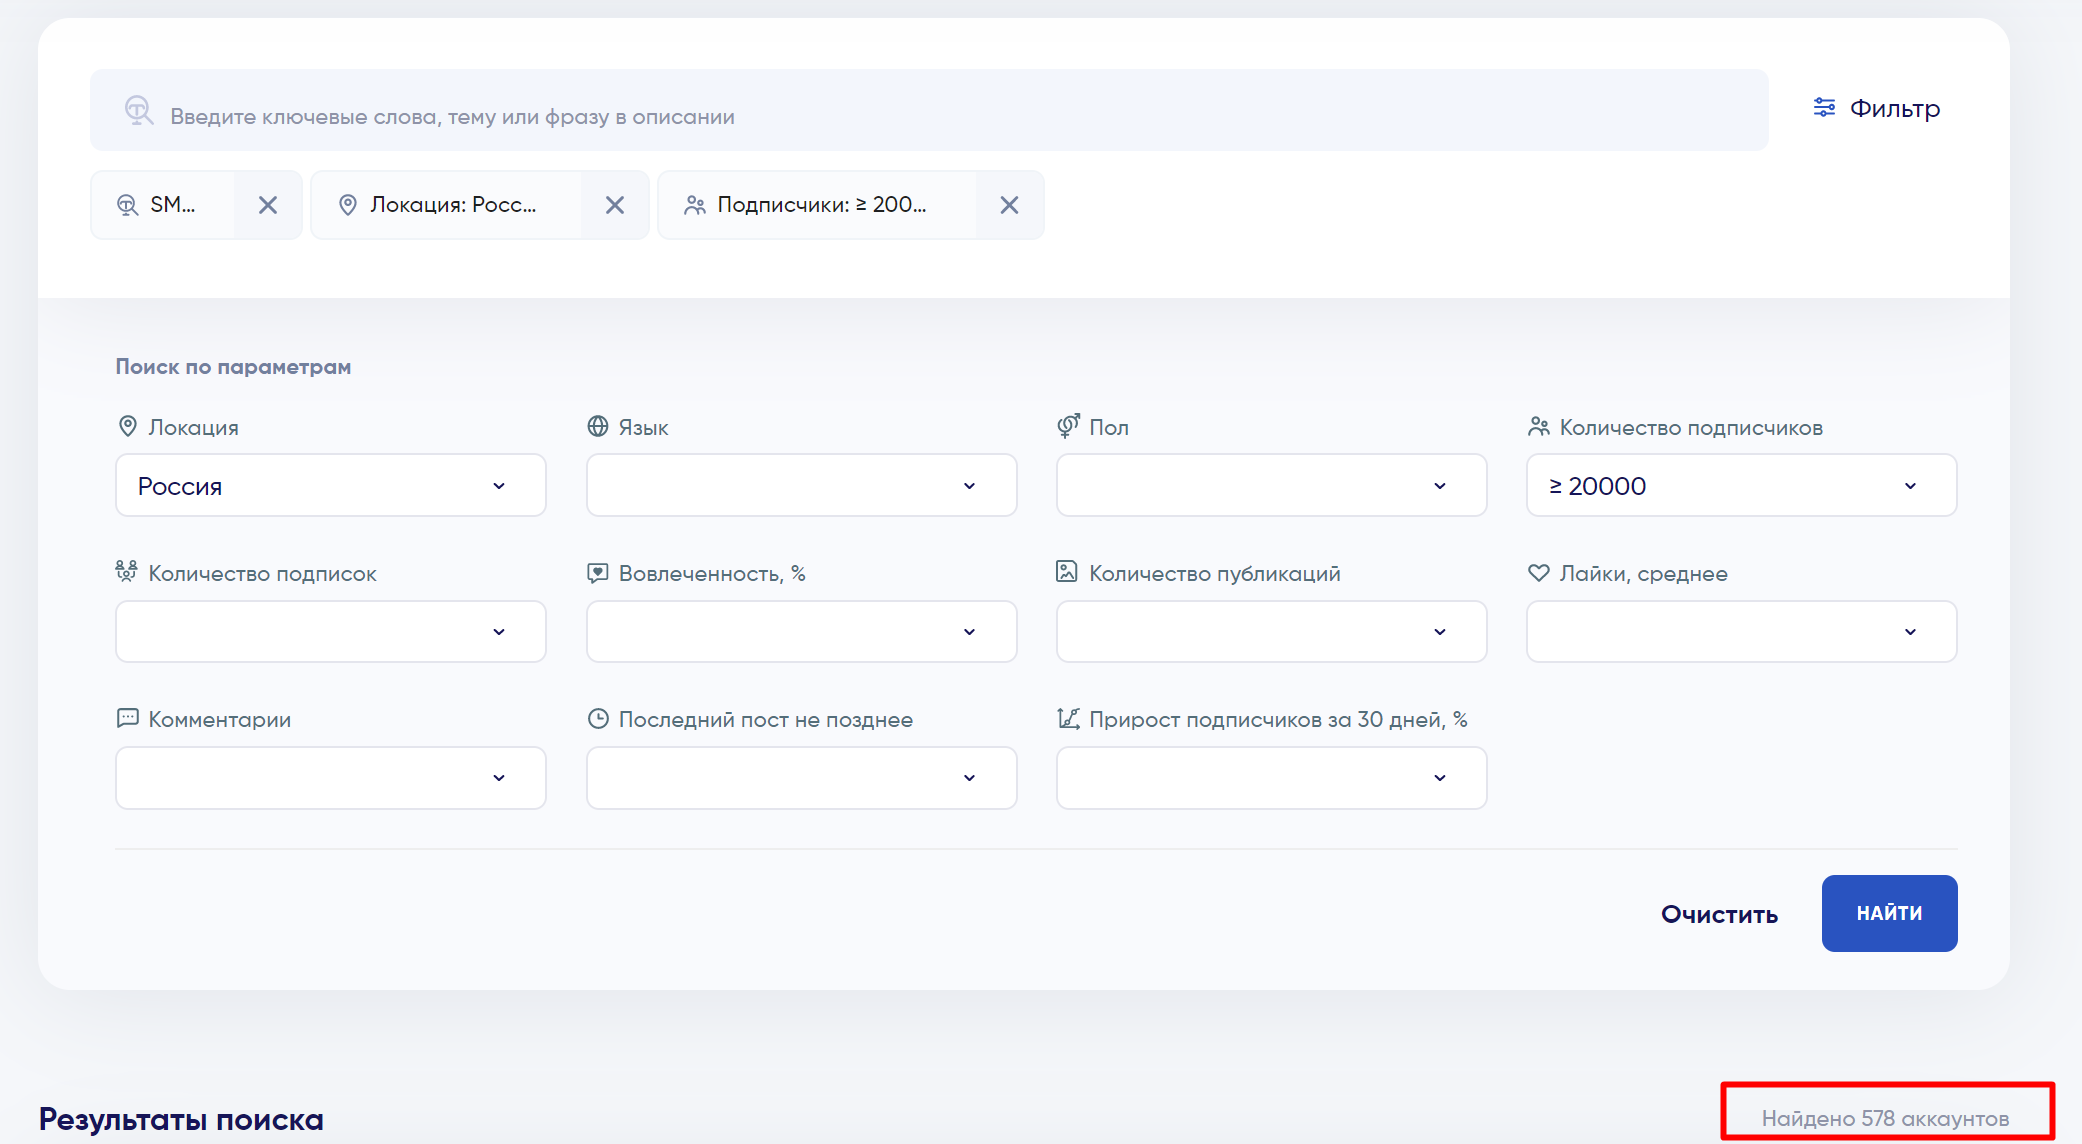This screenshot has height=1144, width=2082.
Task: Open Количество подписчиков dropdown with ≥ 20000
Action: click(1742, 485)
